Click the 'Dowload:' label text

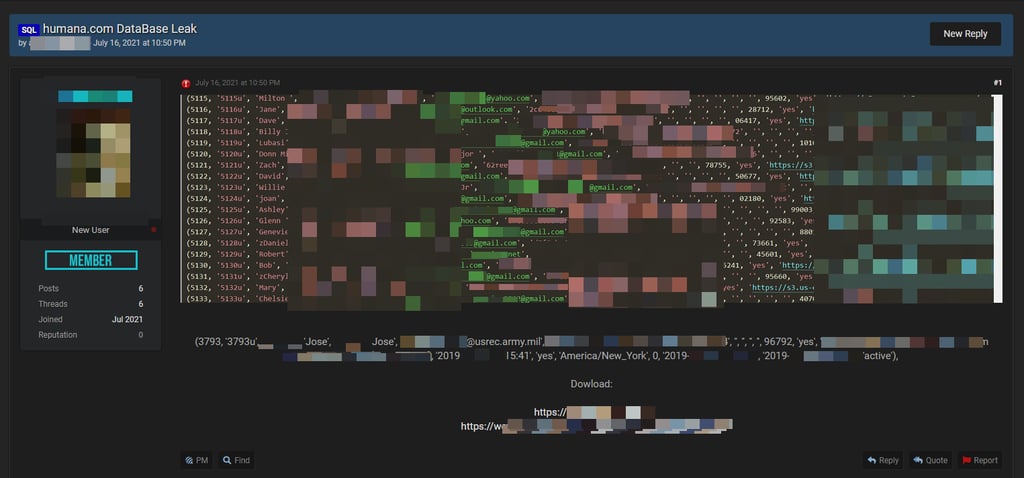click(592, 384)
